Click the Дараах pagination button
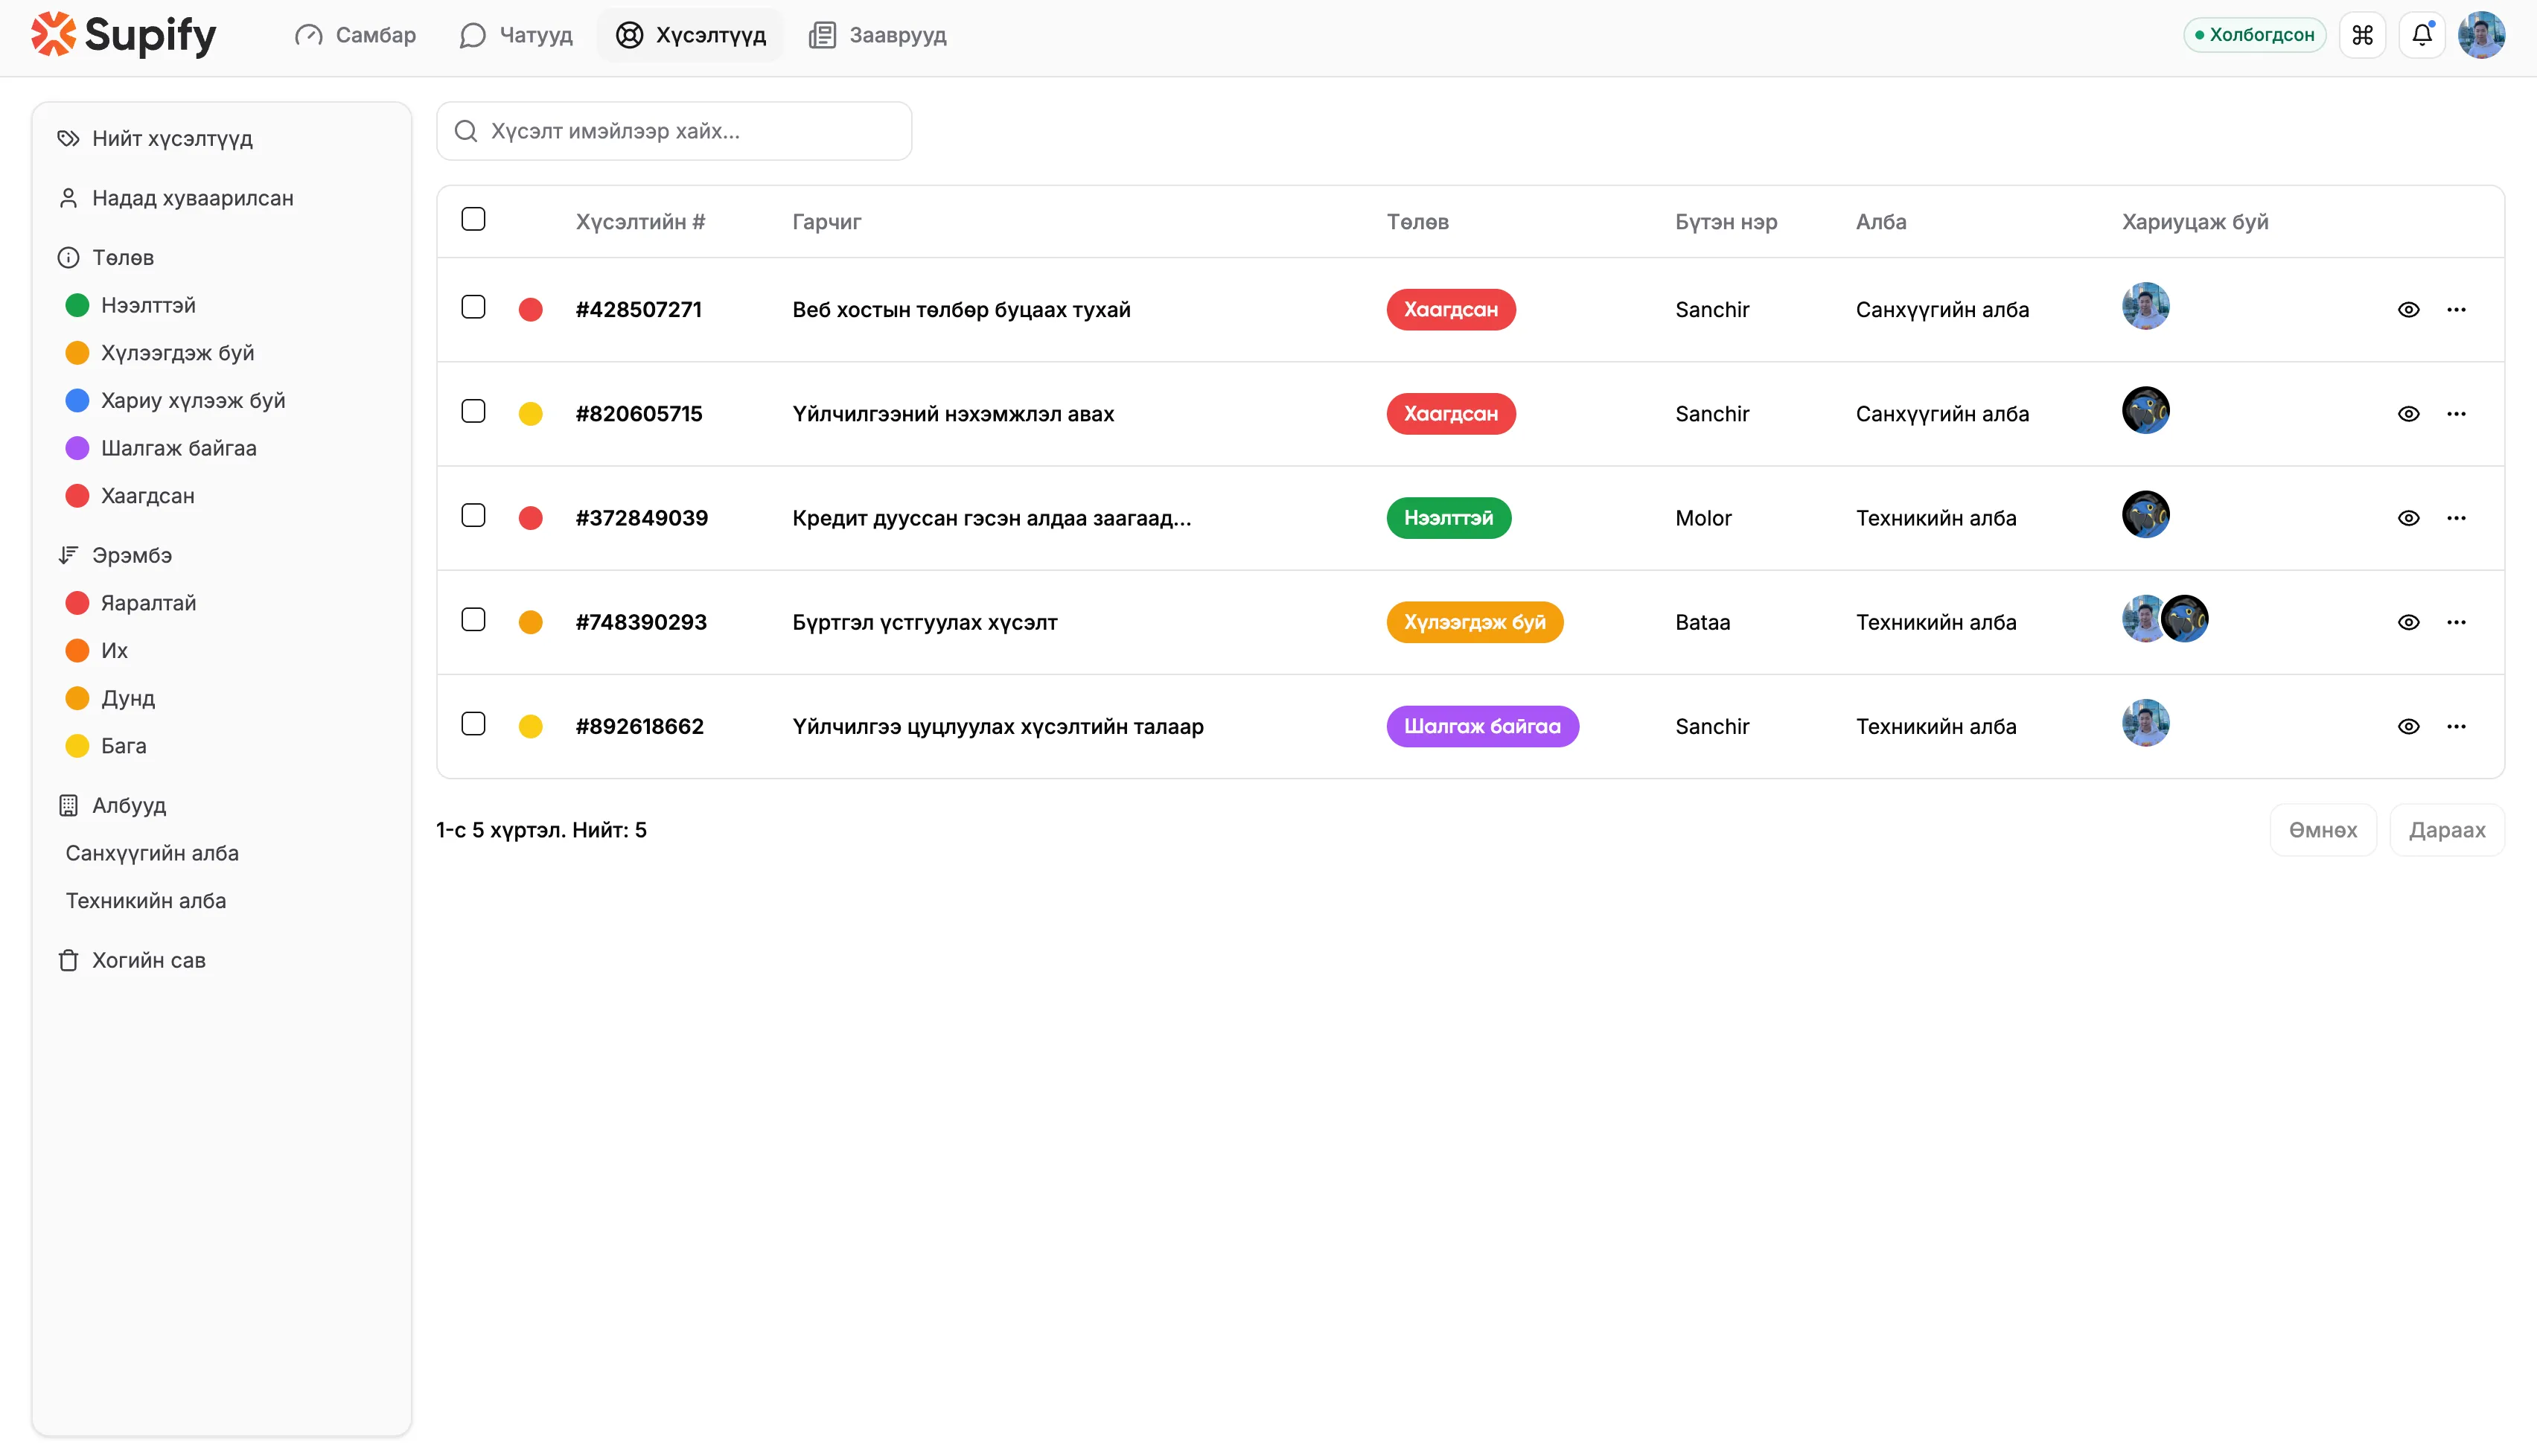This screenshot has width=2537, height=1456. coord(2446,830)
